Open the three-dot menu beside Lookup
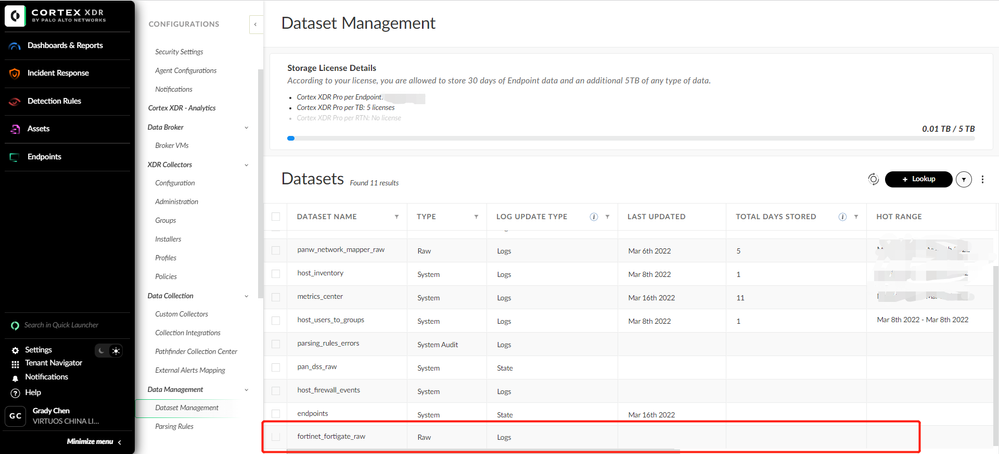The width and height of the screenshot is (999, 454). pyautogui.click(x=983, y=180)
